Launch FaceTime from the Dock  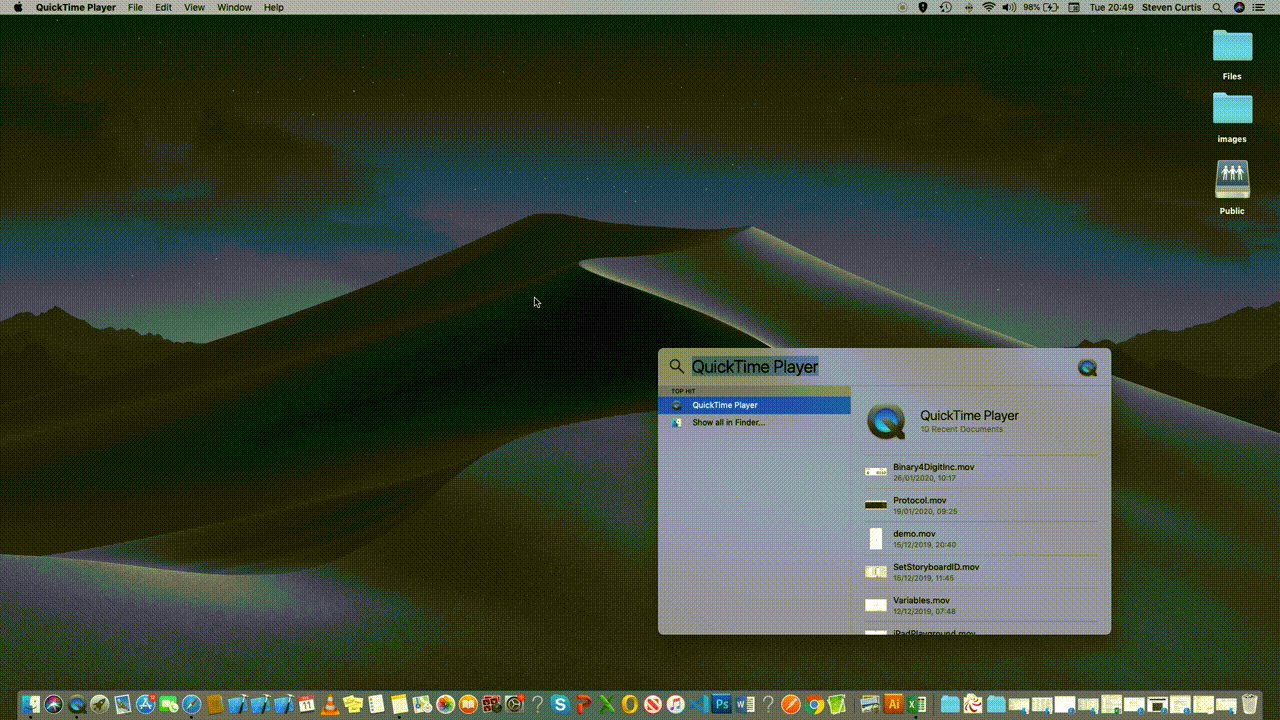click(x=168, y=704)
